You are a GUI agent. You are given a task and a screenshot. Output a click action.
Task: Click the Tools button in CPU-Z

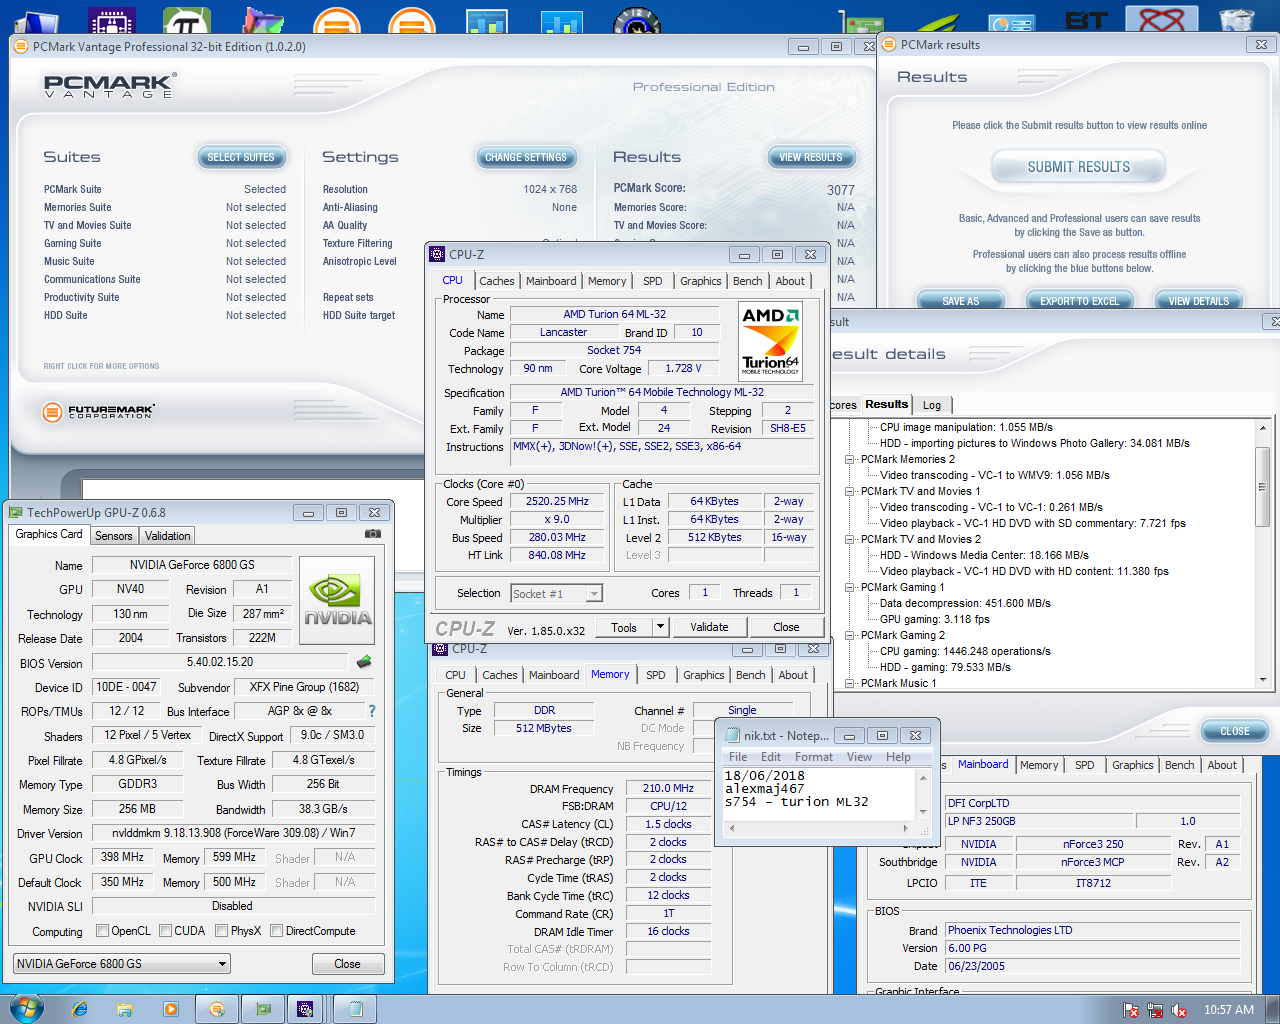tap(624, 627)
